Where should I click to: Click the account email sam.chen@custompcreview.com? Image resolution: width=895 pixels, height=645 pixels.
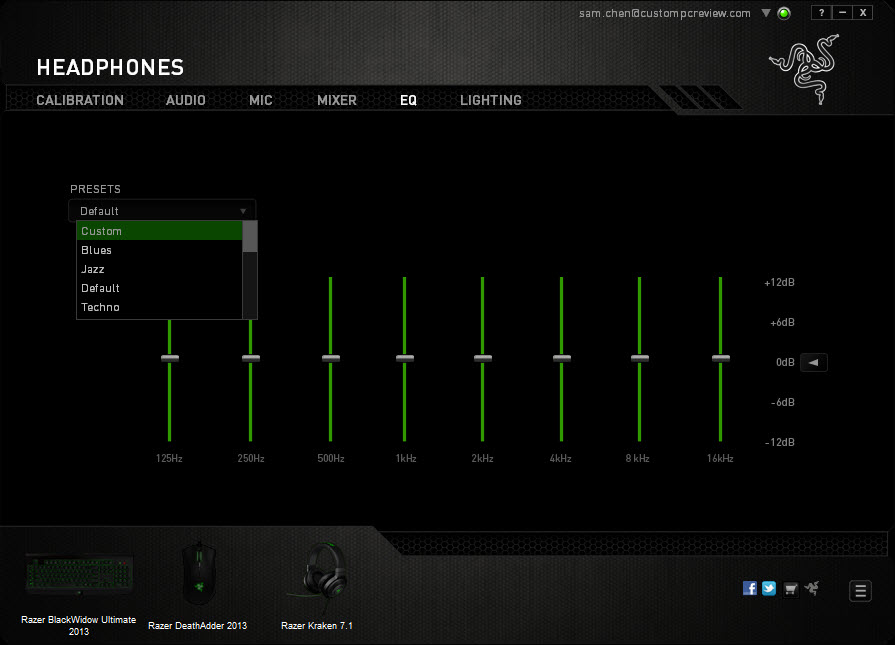click(665, 13)
